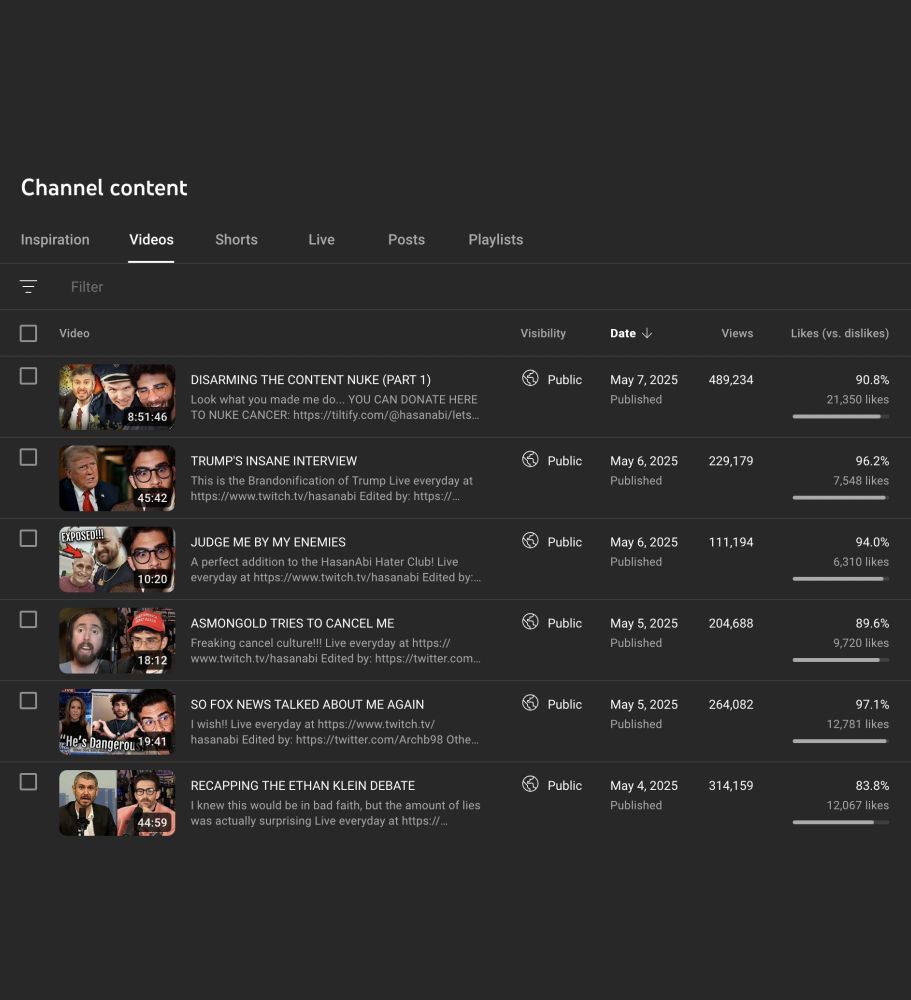Open thumbnail with 8:51:46 duration
The width and height of the screenshot is (911, 1000).
coord(117,397)
